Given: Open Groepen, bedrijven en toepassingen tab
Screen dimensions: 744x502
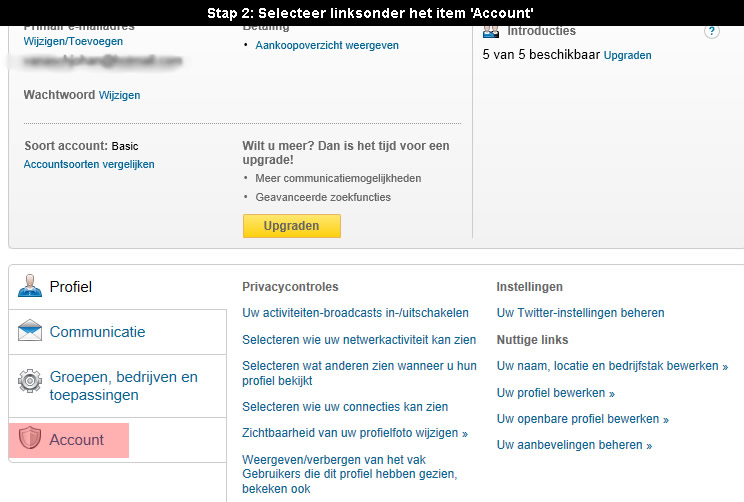Looking at the screenshot, I should pyautogui.click(x=123, y=386).
